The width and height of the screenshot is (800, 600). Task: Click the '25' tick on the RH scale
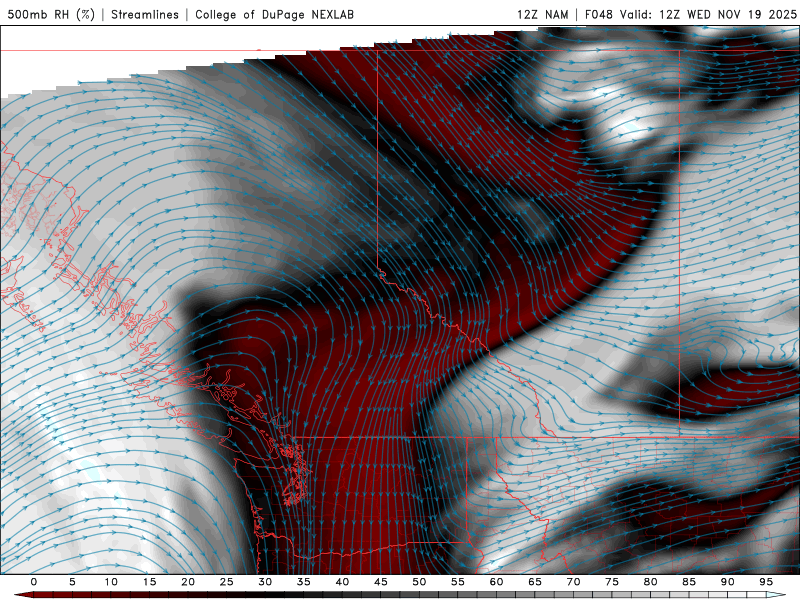point(226,582)
